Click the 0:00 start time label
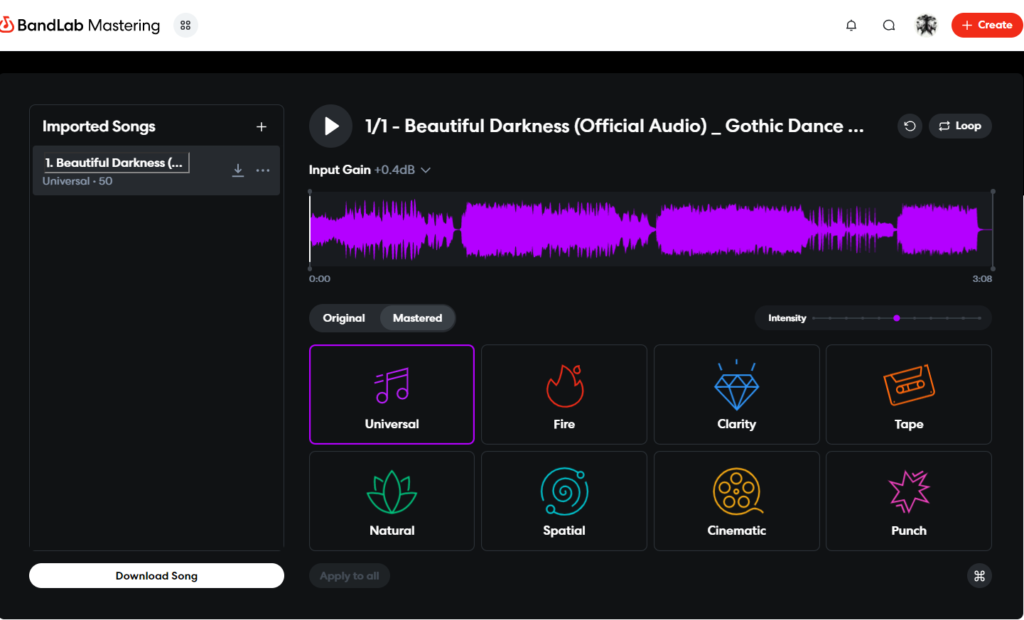 click(x=319, y=279)
